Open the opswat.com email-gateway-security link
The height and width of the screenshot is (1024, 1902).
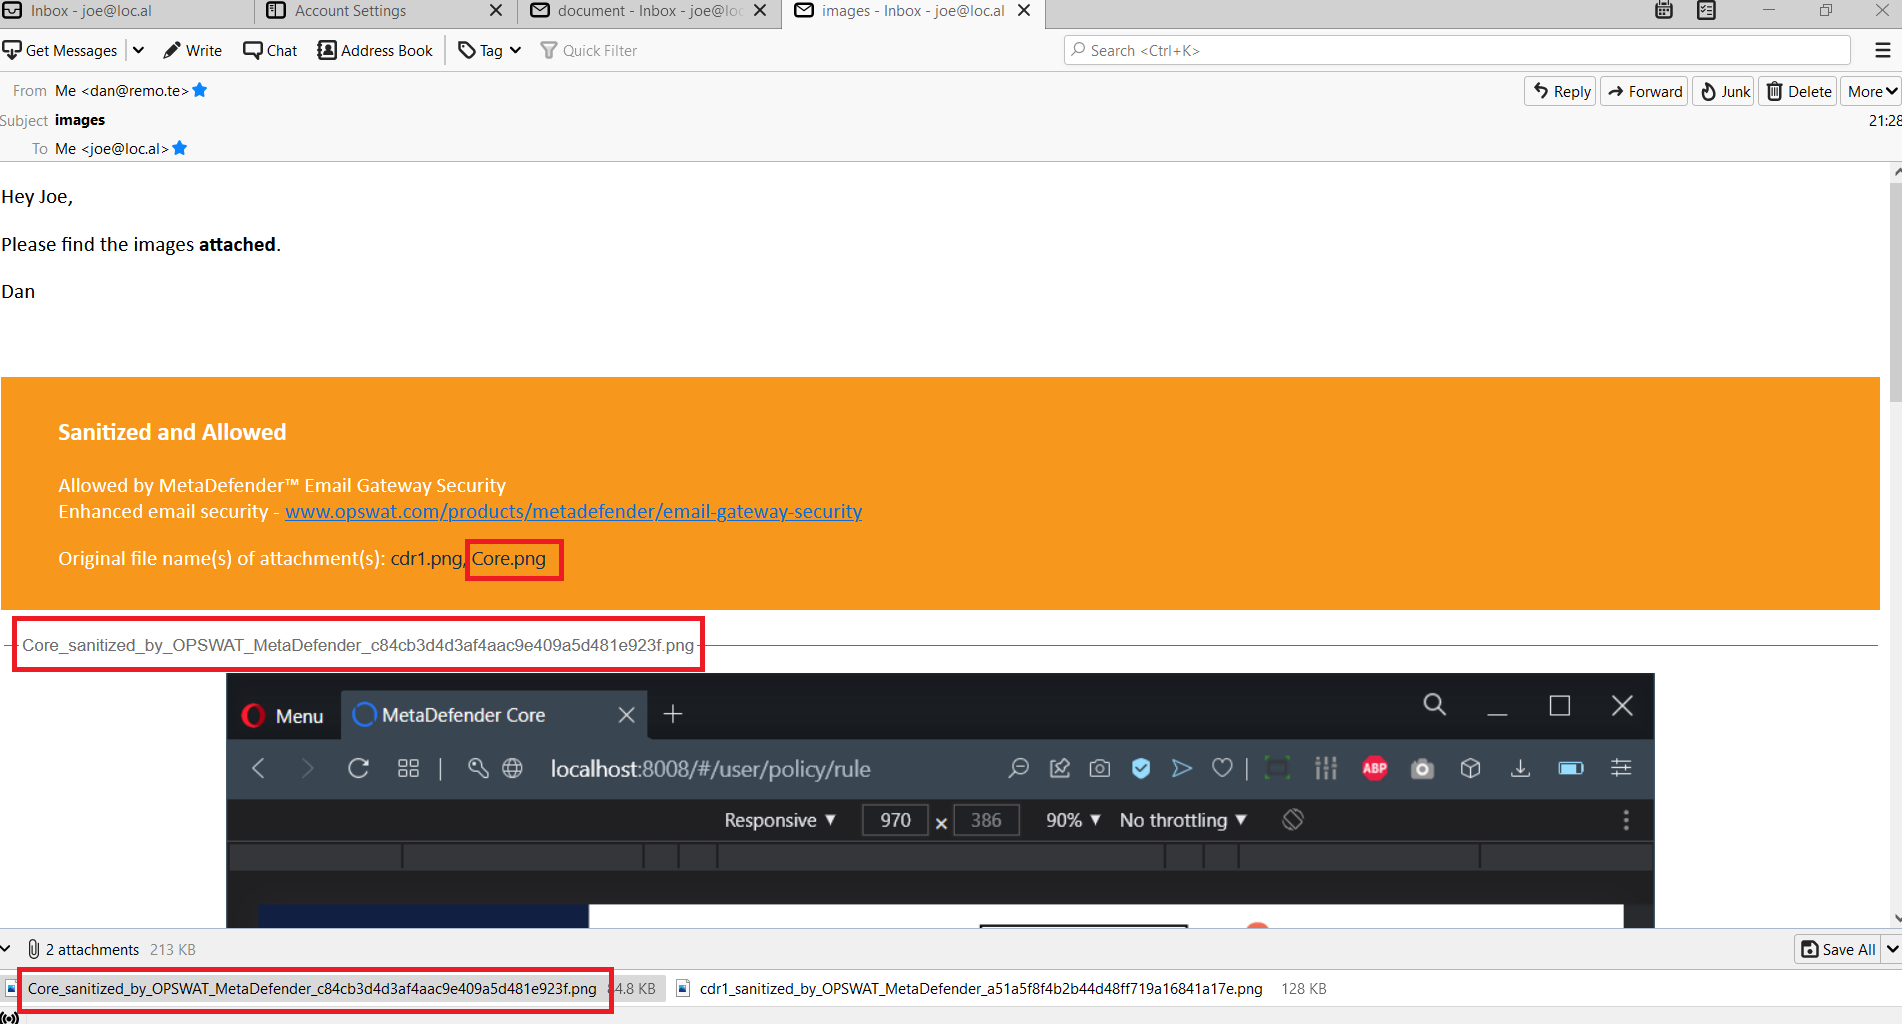click(573, 511)
